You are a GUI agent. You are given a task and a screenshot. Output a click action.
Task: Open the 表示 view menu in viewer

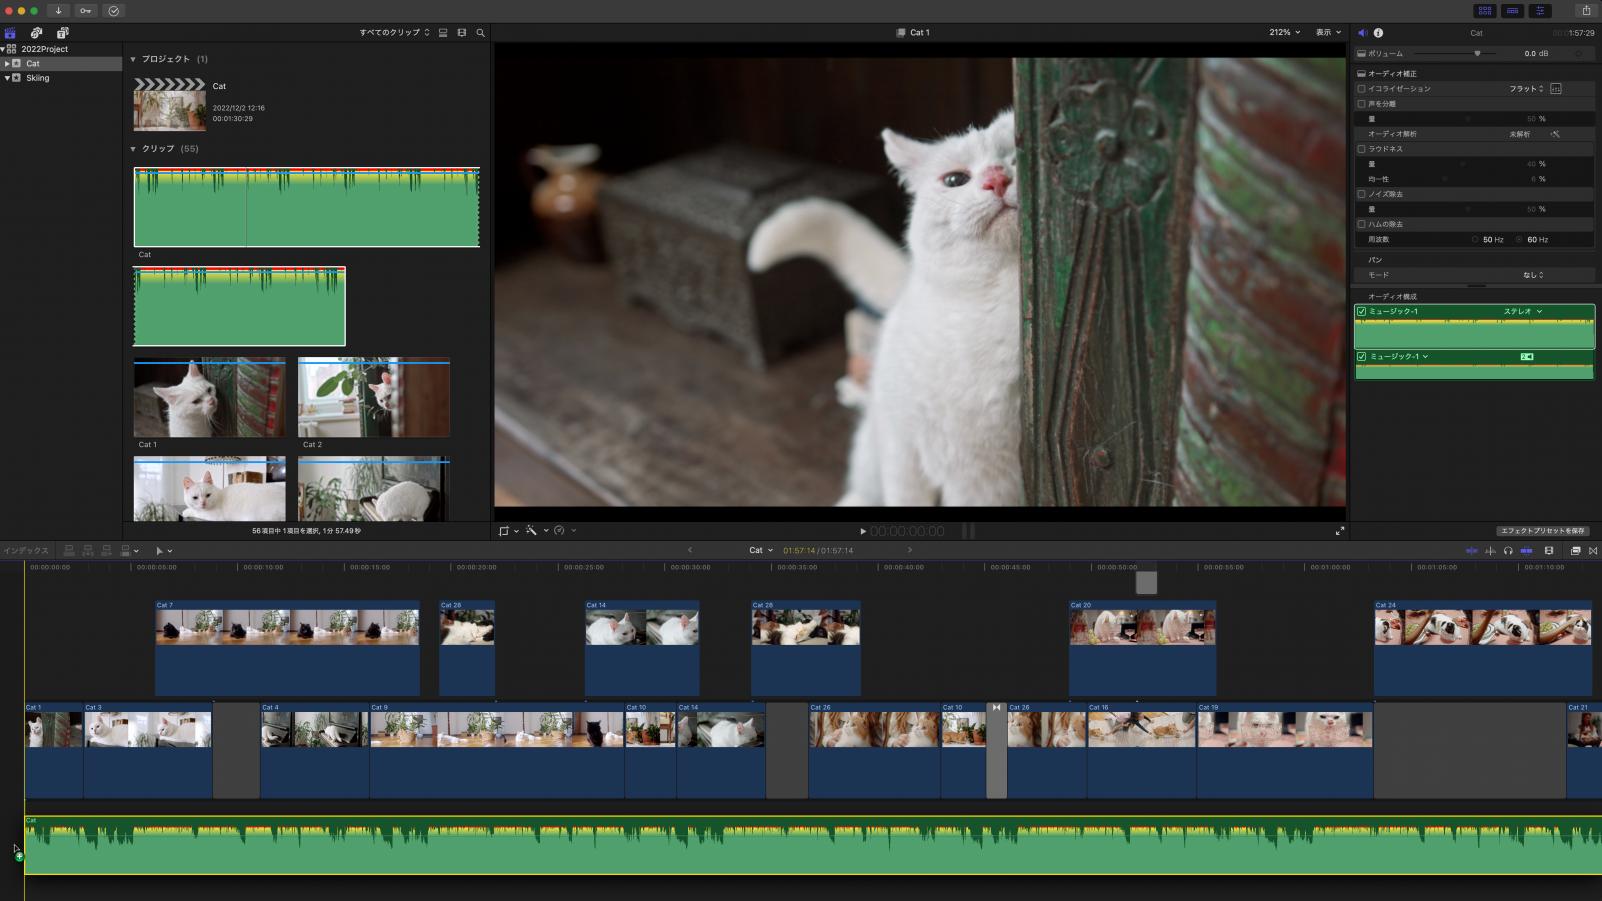pyautogui.click(x=1328, y=33)
